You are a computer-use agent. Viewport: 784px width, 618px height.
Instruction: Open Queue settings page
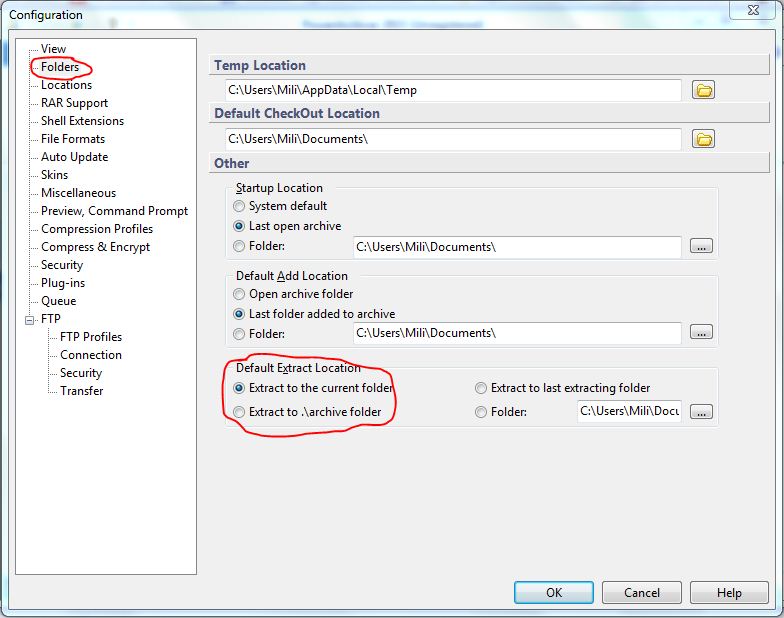click(58, 301)
